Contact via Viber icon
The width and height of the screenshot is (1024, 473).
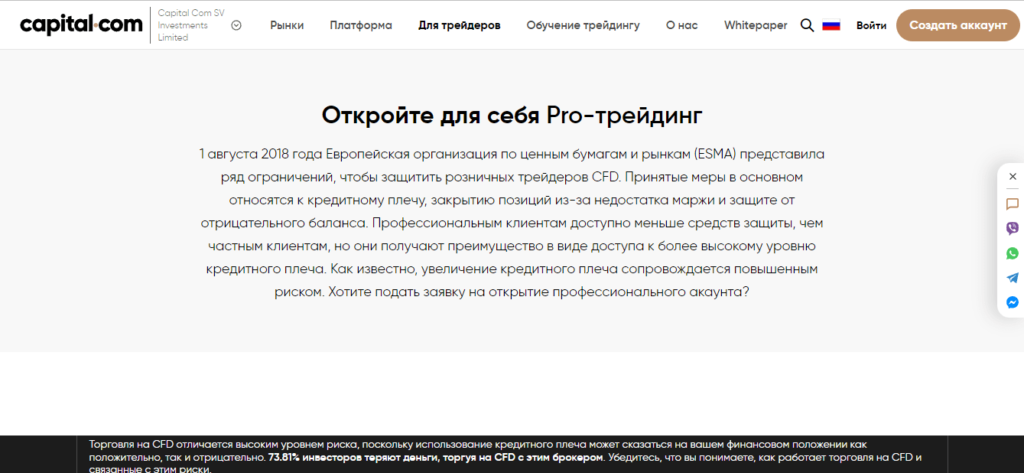[x=1012, y=228]
